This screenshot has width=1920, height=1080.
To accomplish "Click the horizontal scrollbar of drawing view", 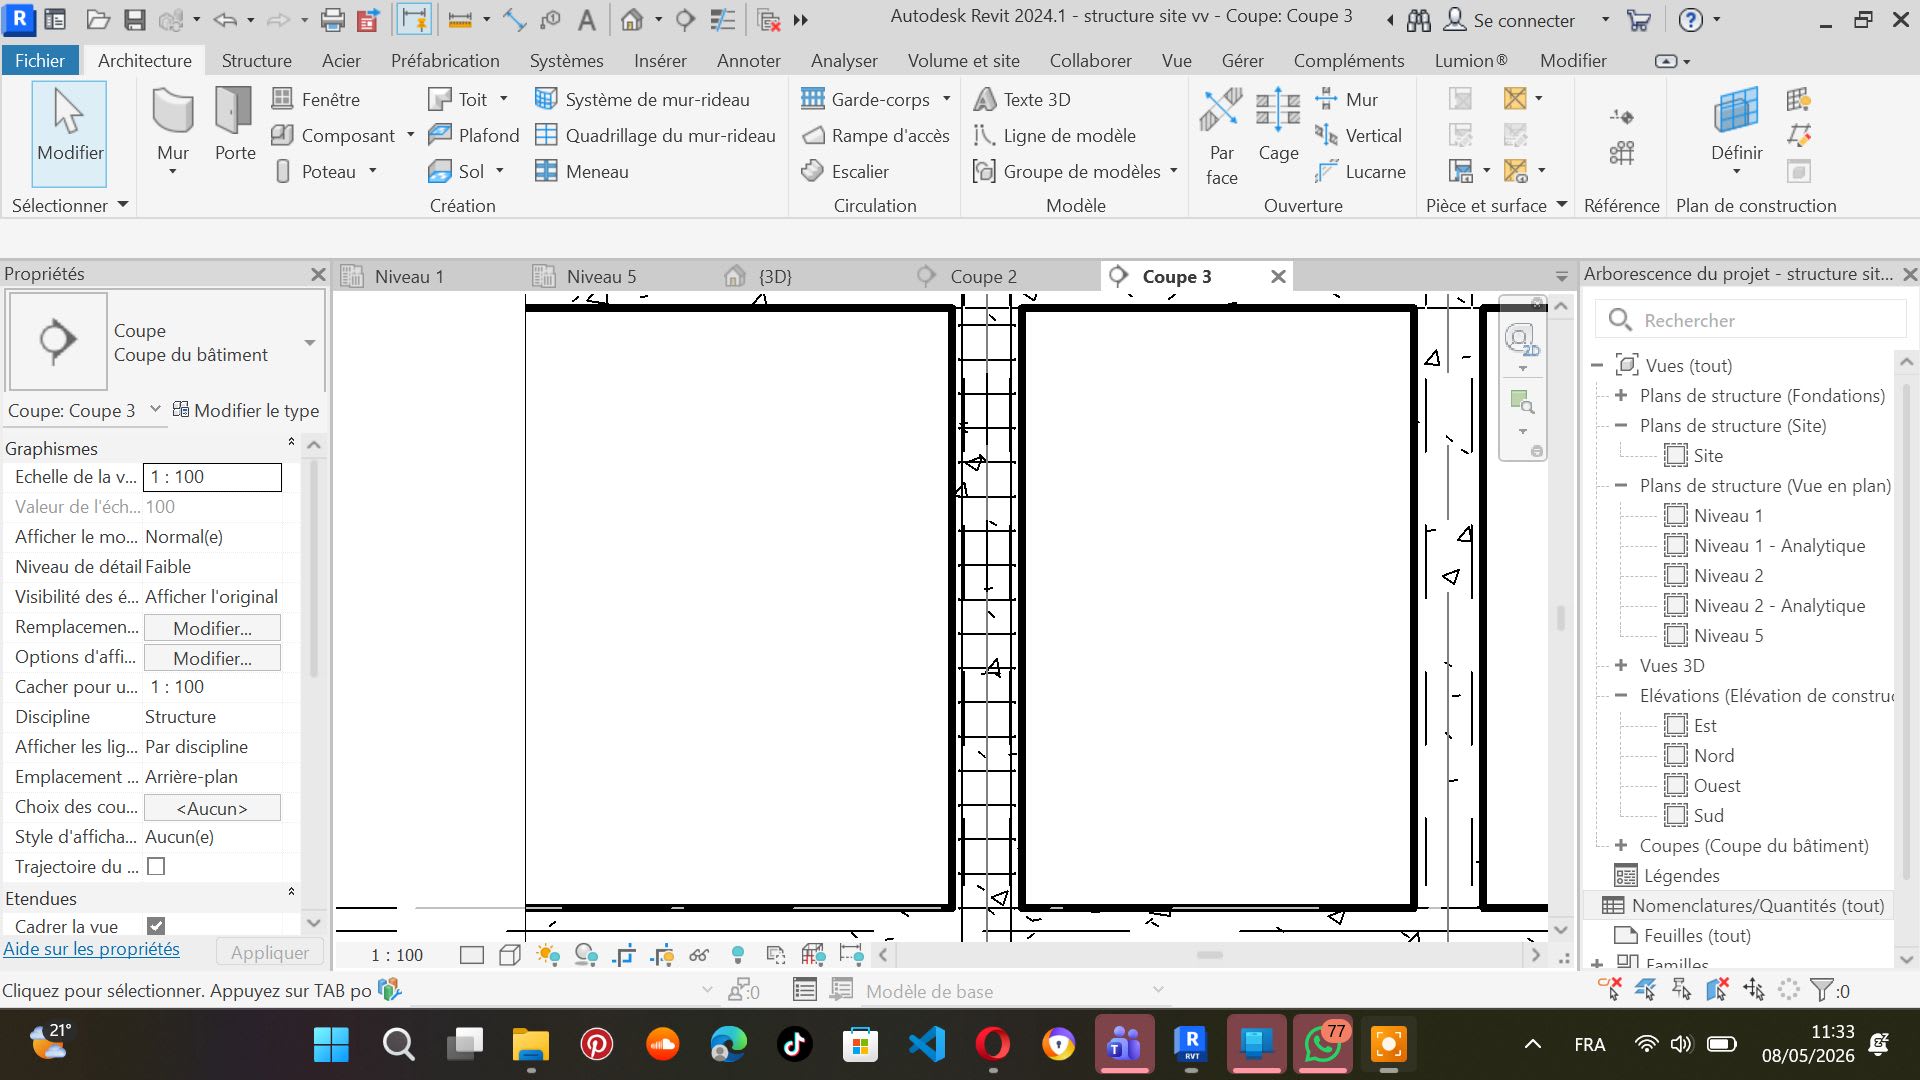I will tap(1209, 955).
